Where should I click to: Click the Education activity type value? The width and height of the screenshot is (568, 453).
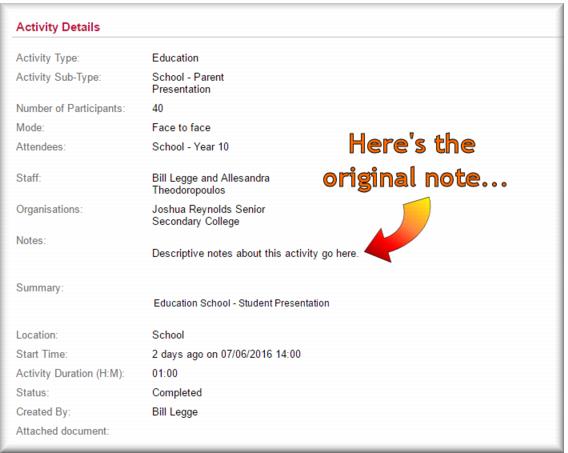tap(175, 58)
